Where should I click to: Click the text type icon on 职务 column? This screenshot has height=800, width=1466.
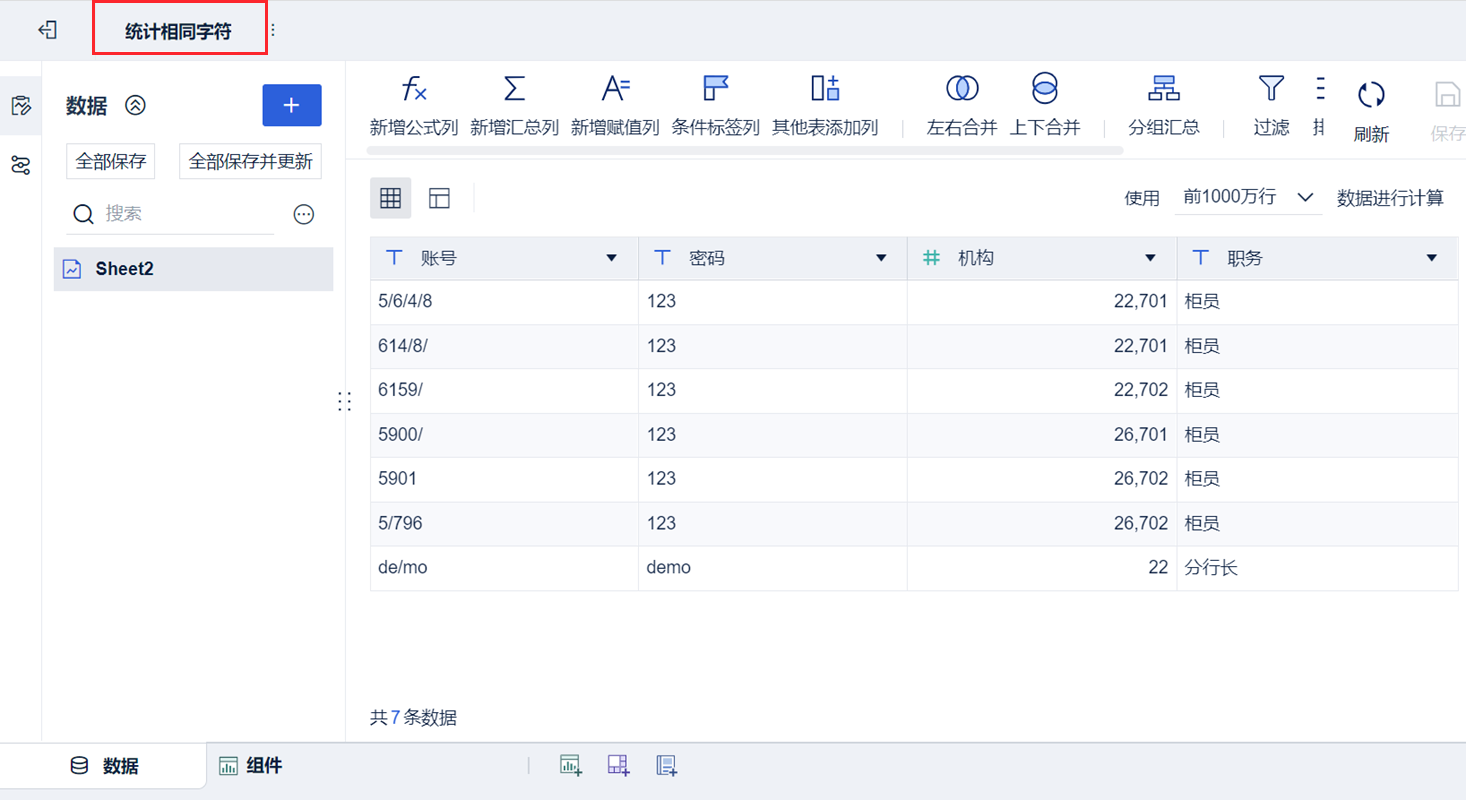[1200, 258]
